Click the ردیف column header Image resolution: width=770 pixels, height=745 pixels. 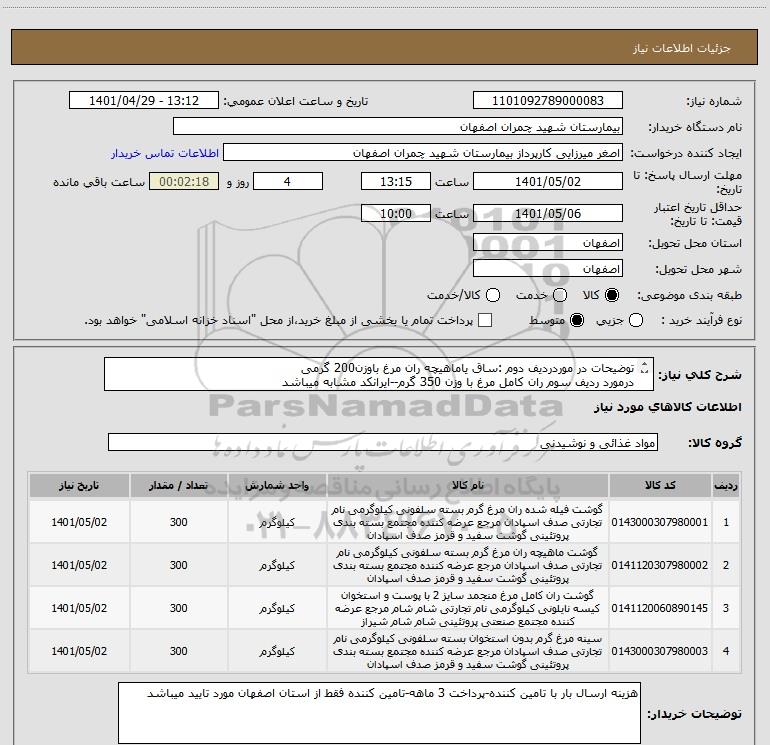726,486
